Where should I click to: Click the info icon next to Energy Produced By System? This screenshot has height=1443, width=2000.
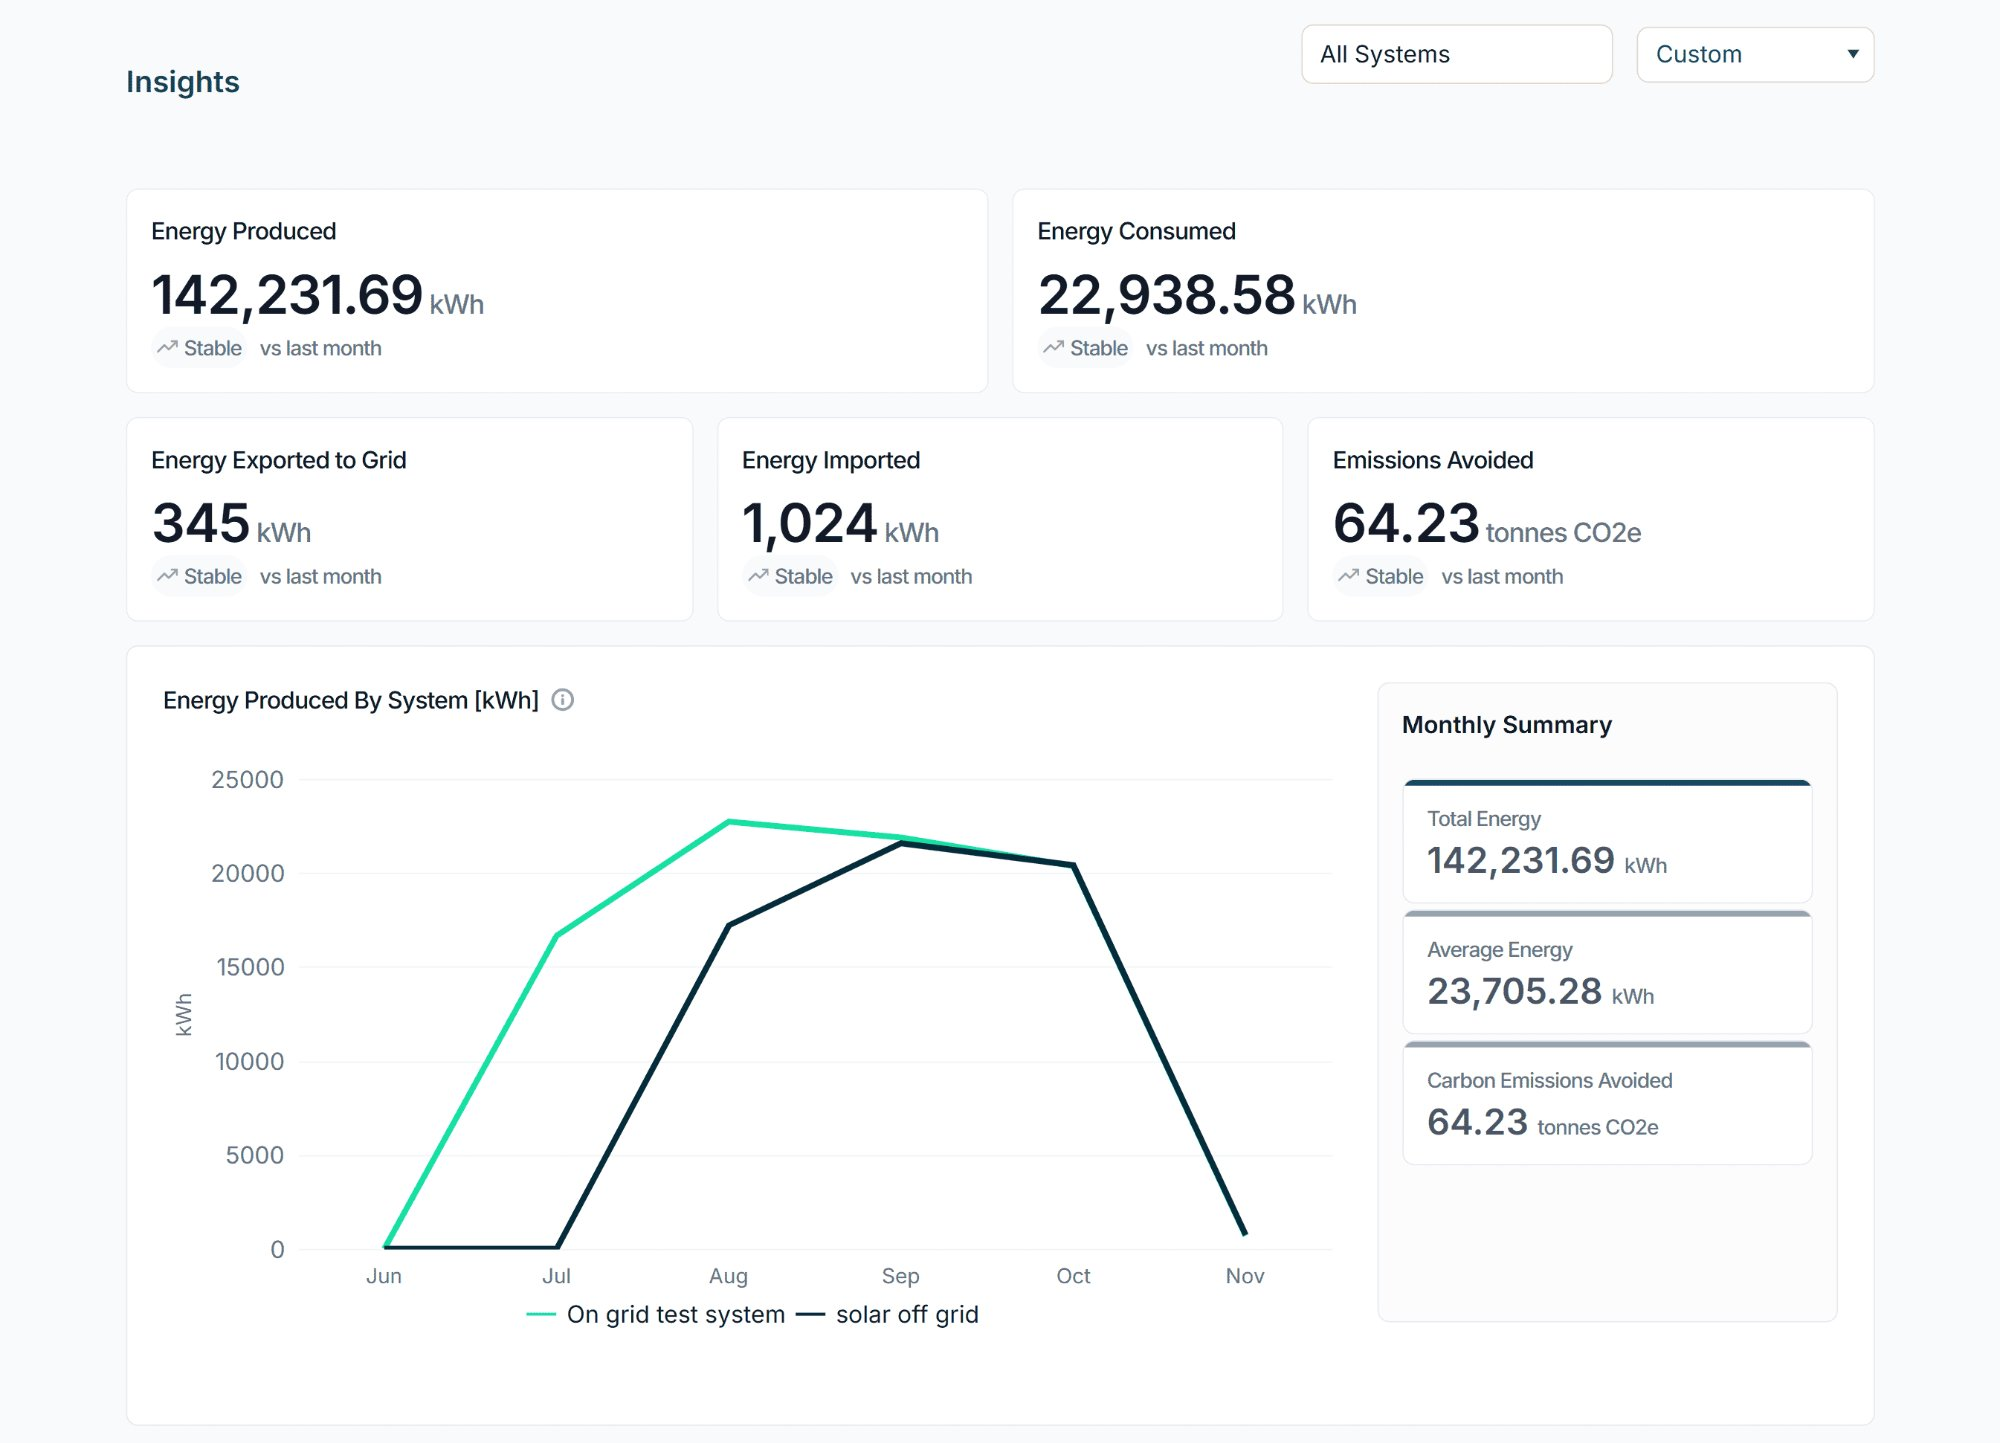(562, 701)
